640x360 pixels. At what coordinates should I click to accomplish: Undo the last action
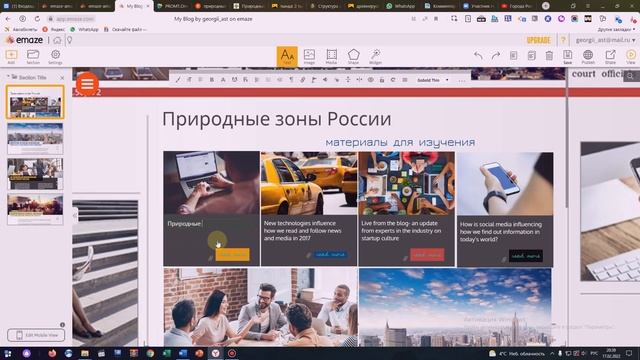point(478,56)
